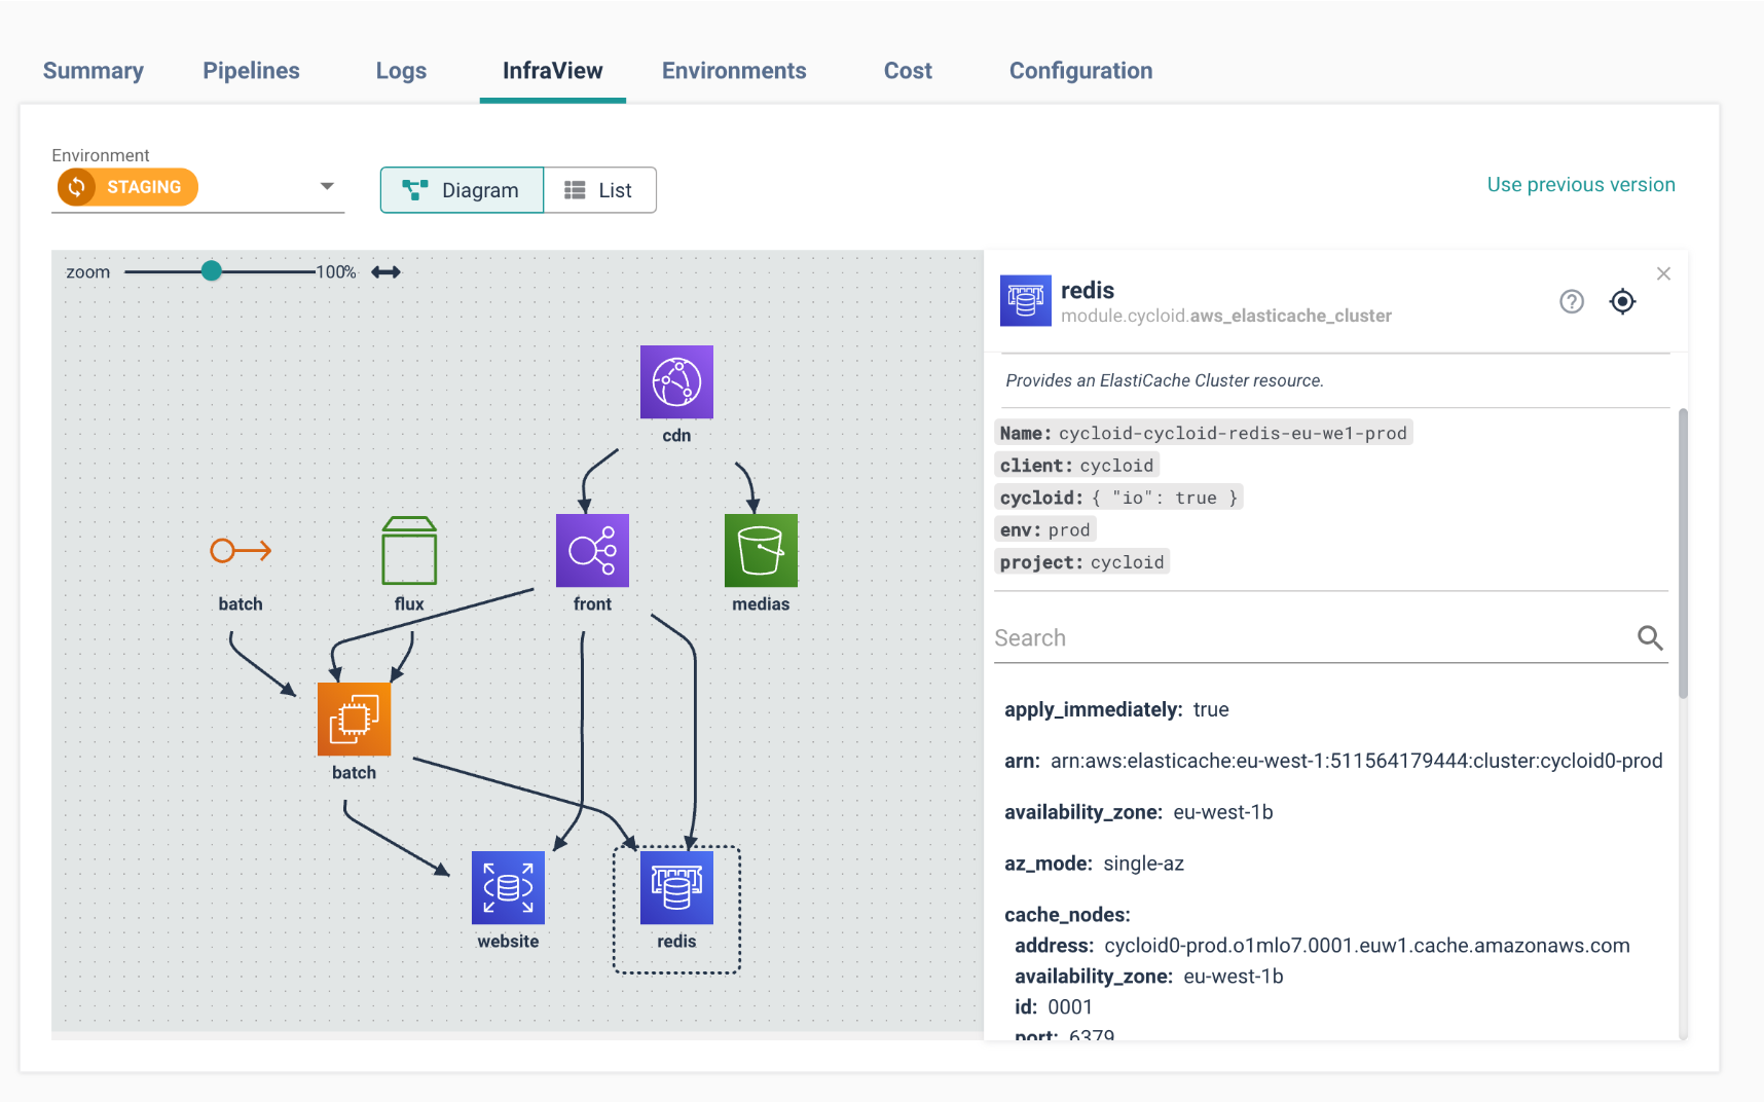
Task: Click the 'env: prod' tag
Action: click(x=1045, y=530)
